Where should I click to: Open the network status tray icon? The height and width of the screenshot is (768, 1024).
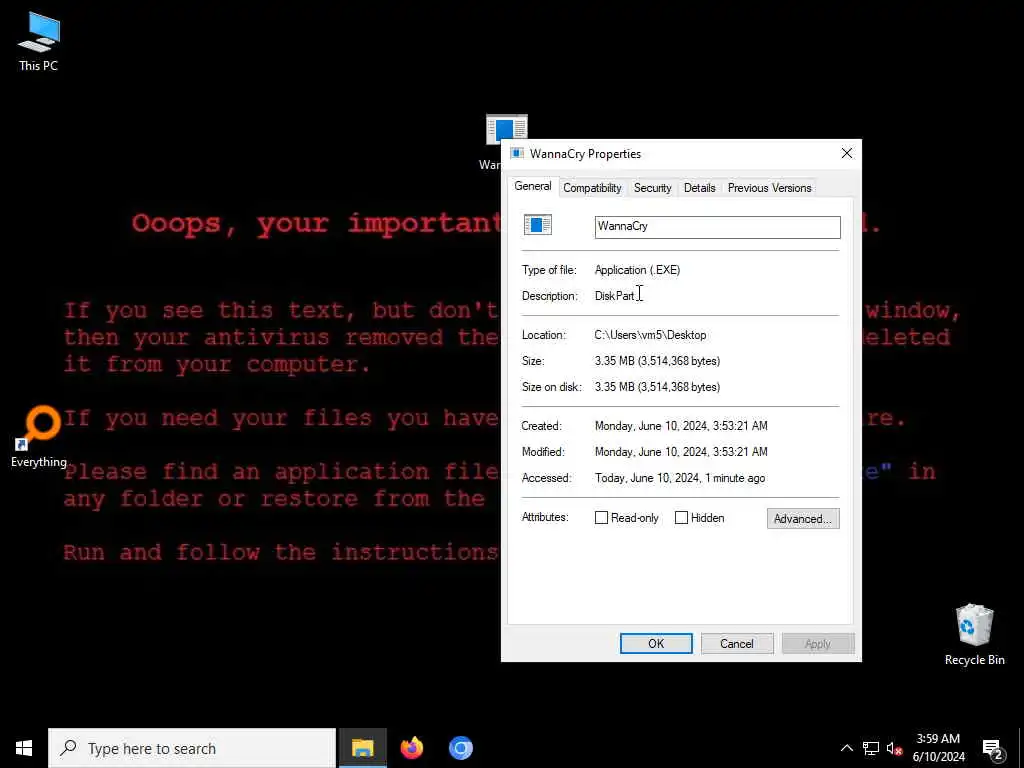pos(871,748)
